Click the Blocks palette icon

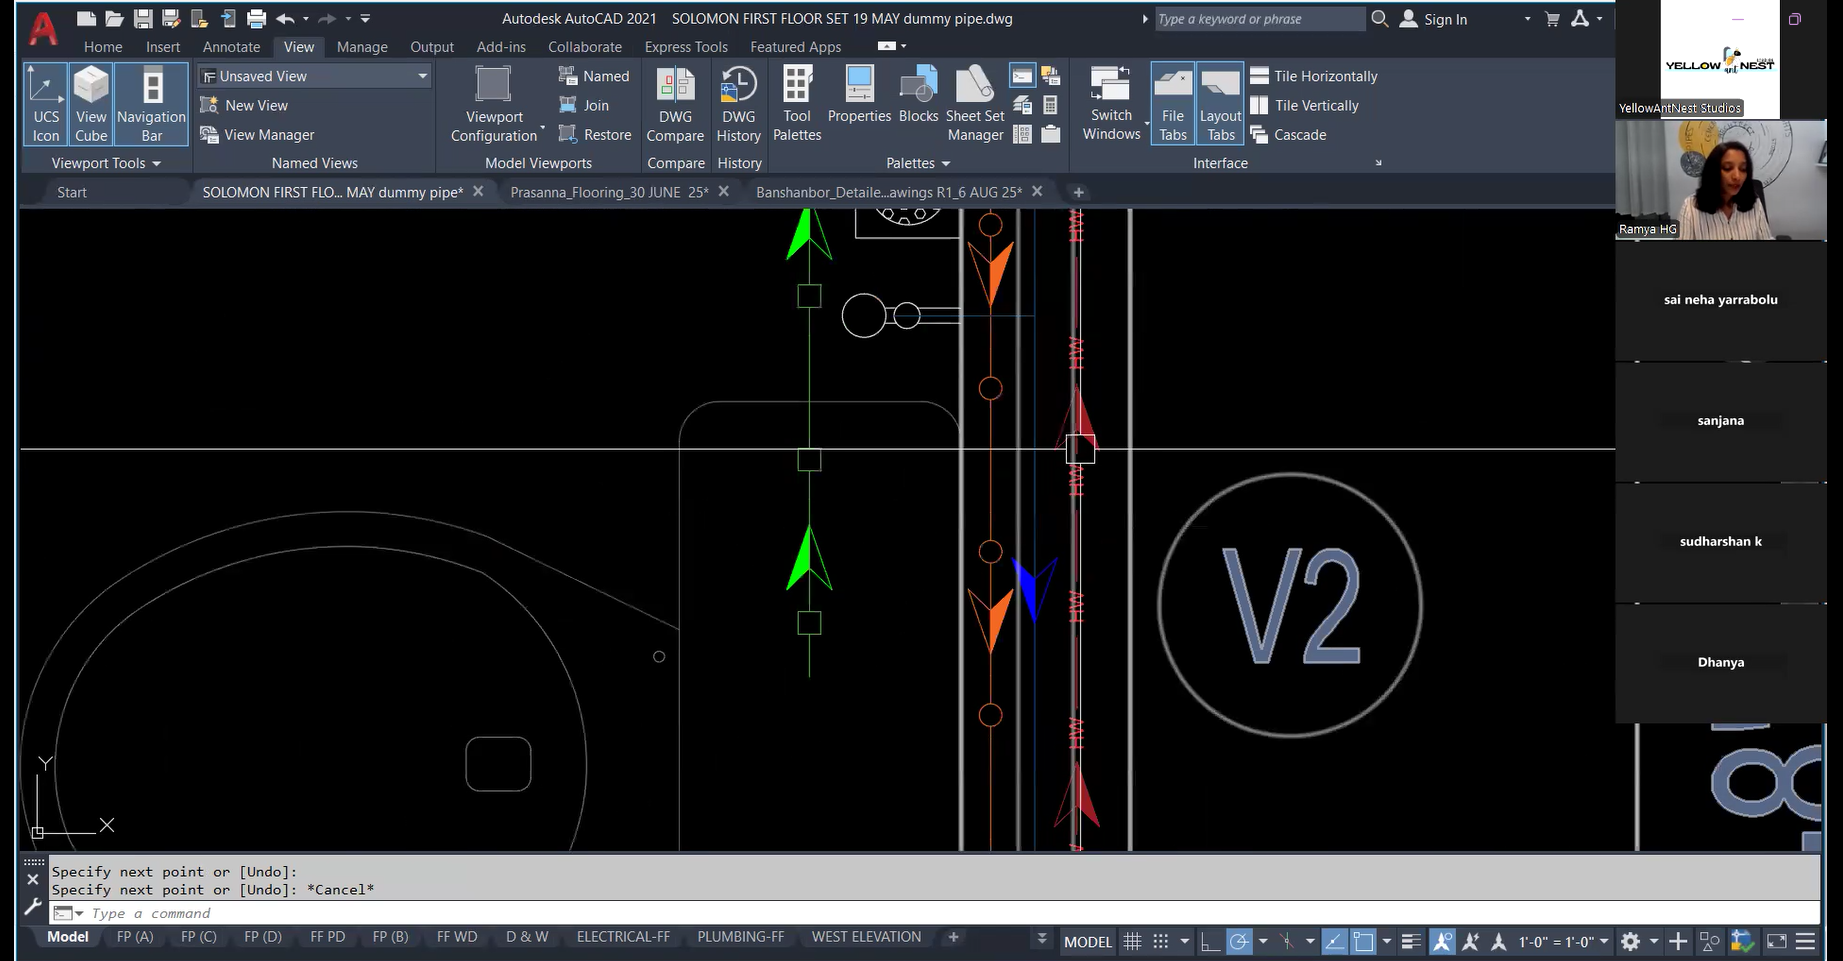[x=918, y=96]
